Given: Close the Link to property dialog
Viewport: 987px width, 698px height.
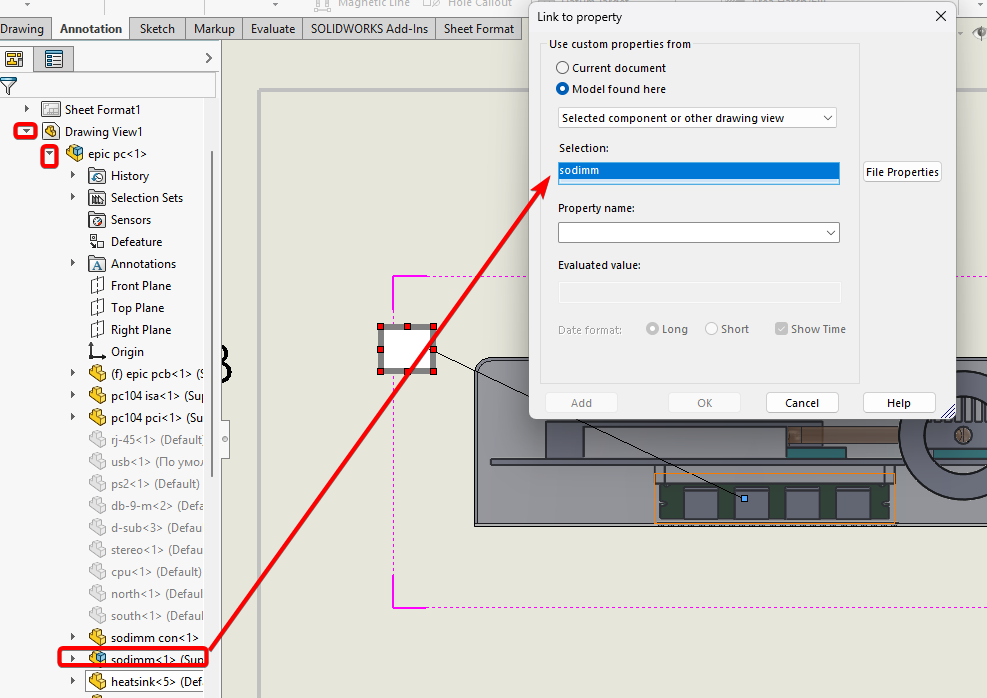Looking at the screenshot, I should pyautogui.click(x=940, y=16).
